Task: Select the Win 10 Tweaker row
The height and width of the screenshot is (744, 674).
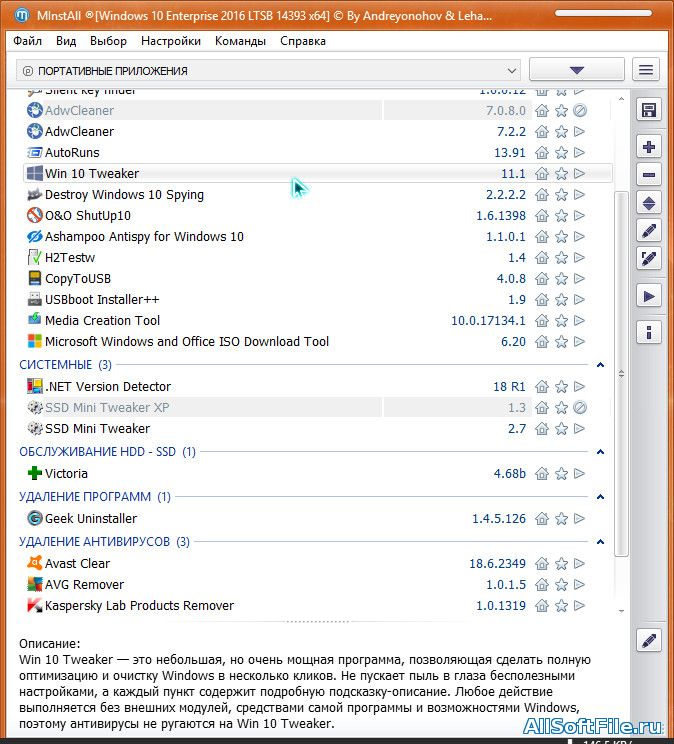Action: [x=318, y=174]
